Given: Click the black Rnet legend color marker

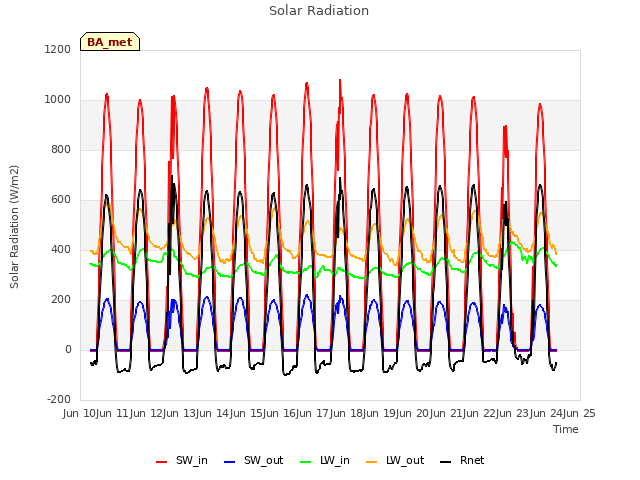Looking at the screenshot, I should (446, 462).
